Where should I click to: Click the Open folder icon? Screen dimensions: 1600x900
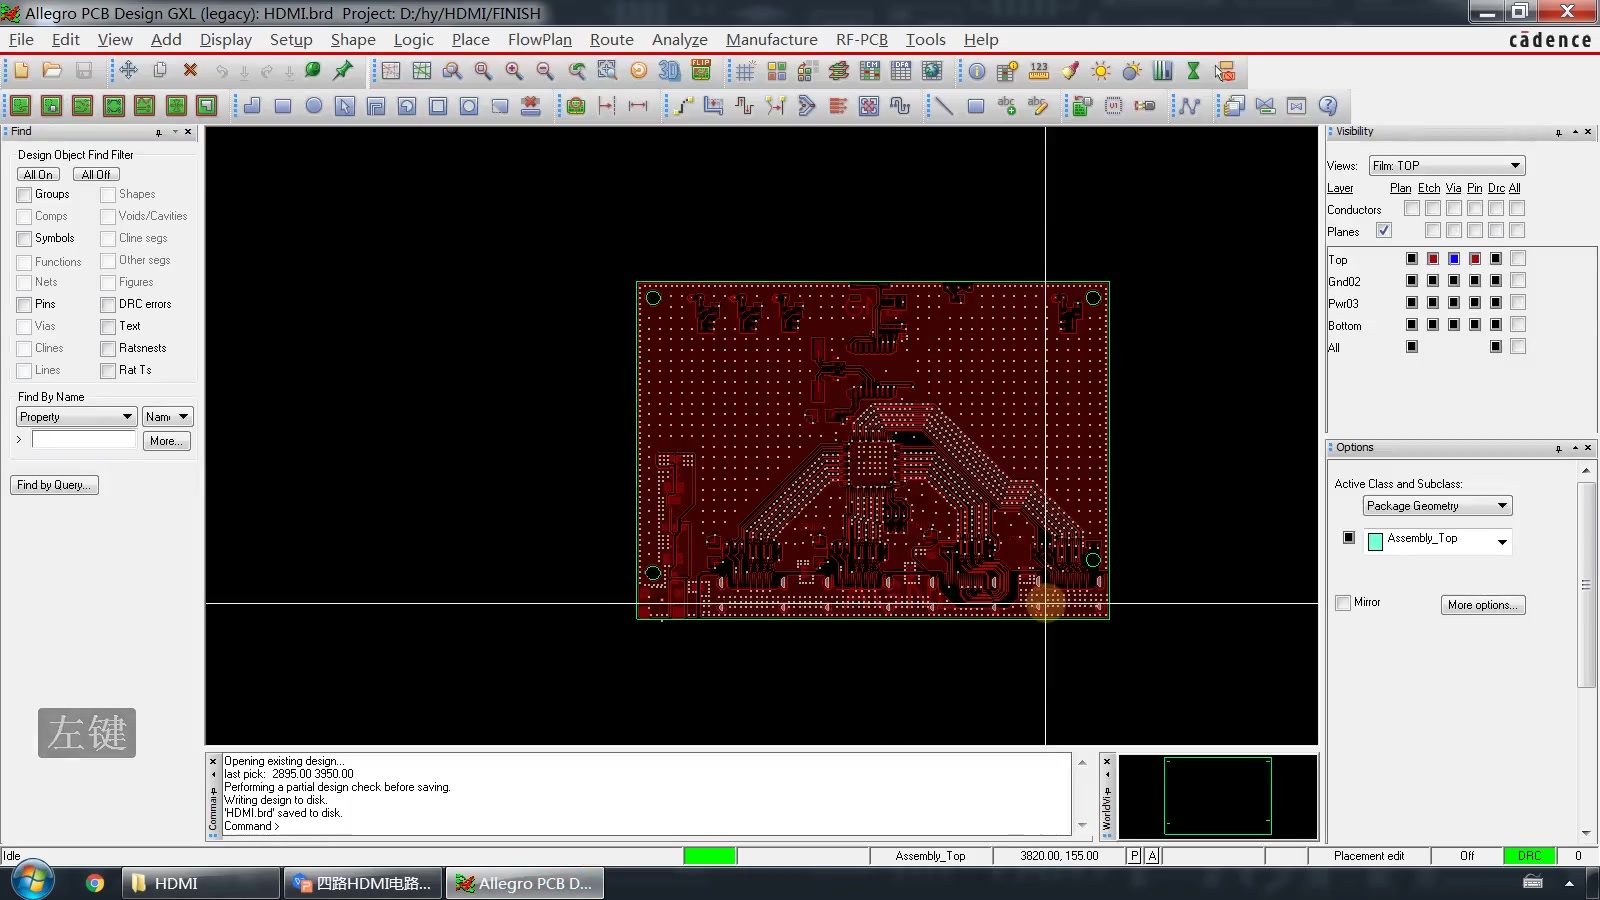tap(52, 71)
